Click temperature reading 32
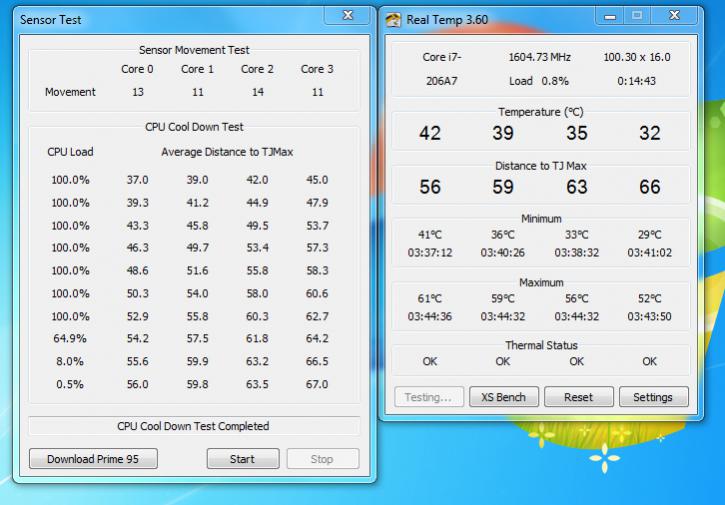The height and width of the screenshot is (505, 725). coord(650,133)
